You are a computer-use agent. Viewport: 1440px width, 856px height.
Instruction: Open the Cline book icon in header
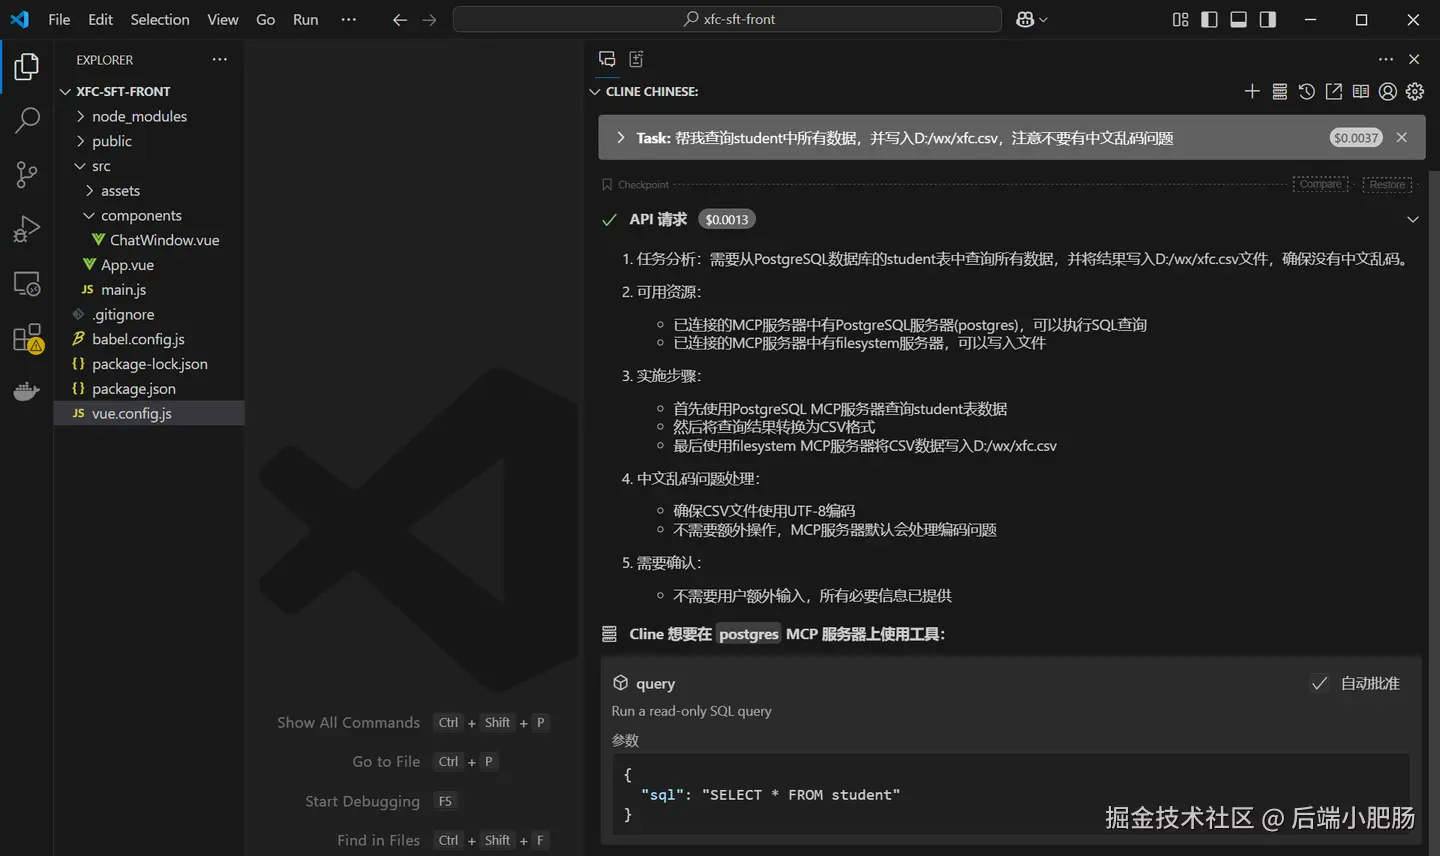tap(1360, 91)
